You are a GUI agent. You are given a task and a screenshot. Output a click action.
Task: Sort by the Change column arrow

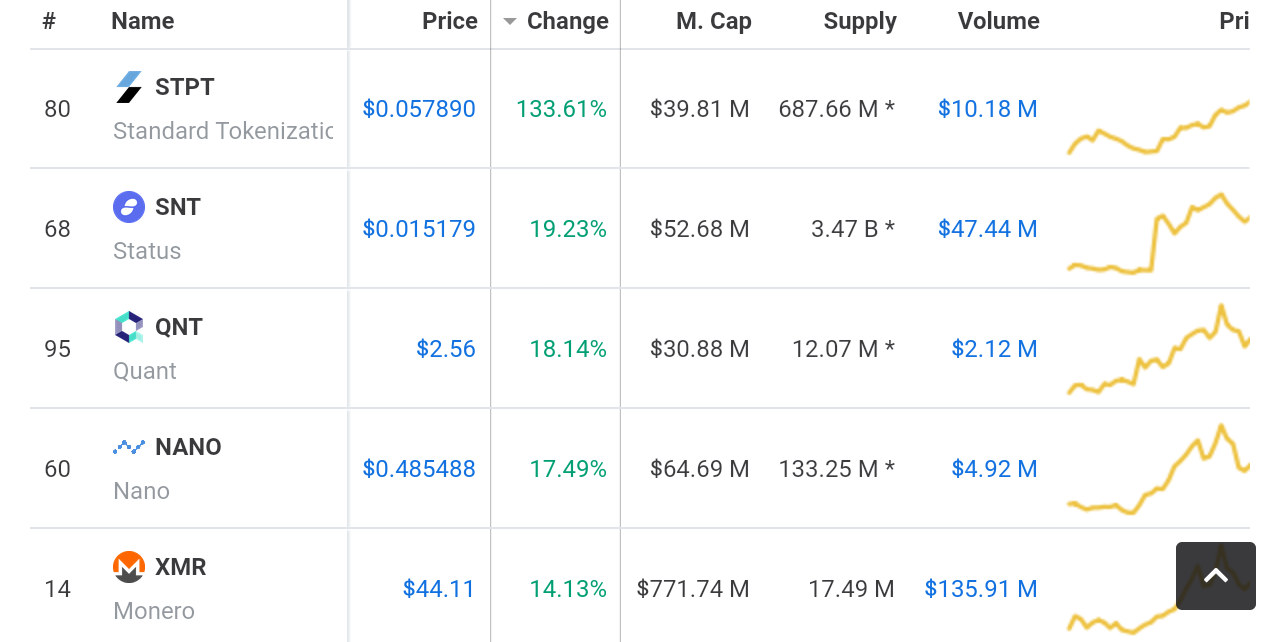point(510,22)
